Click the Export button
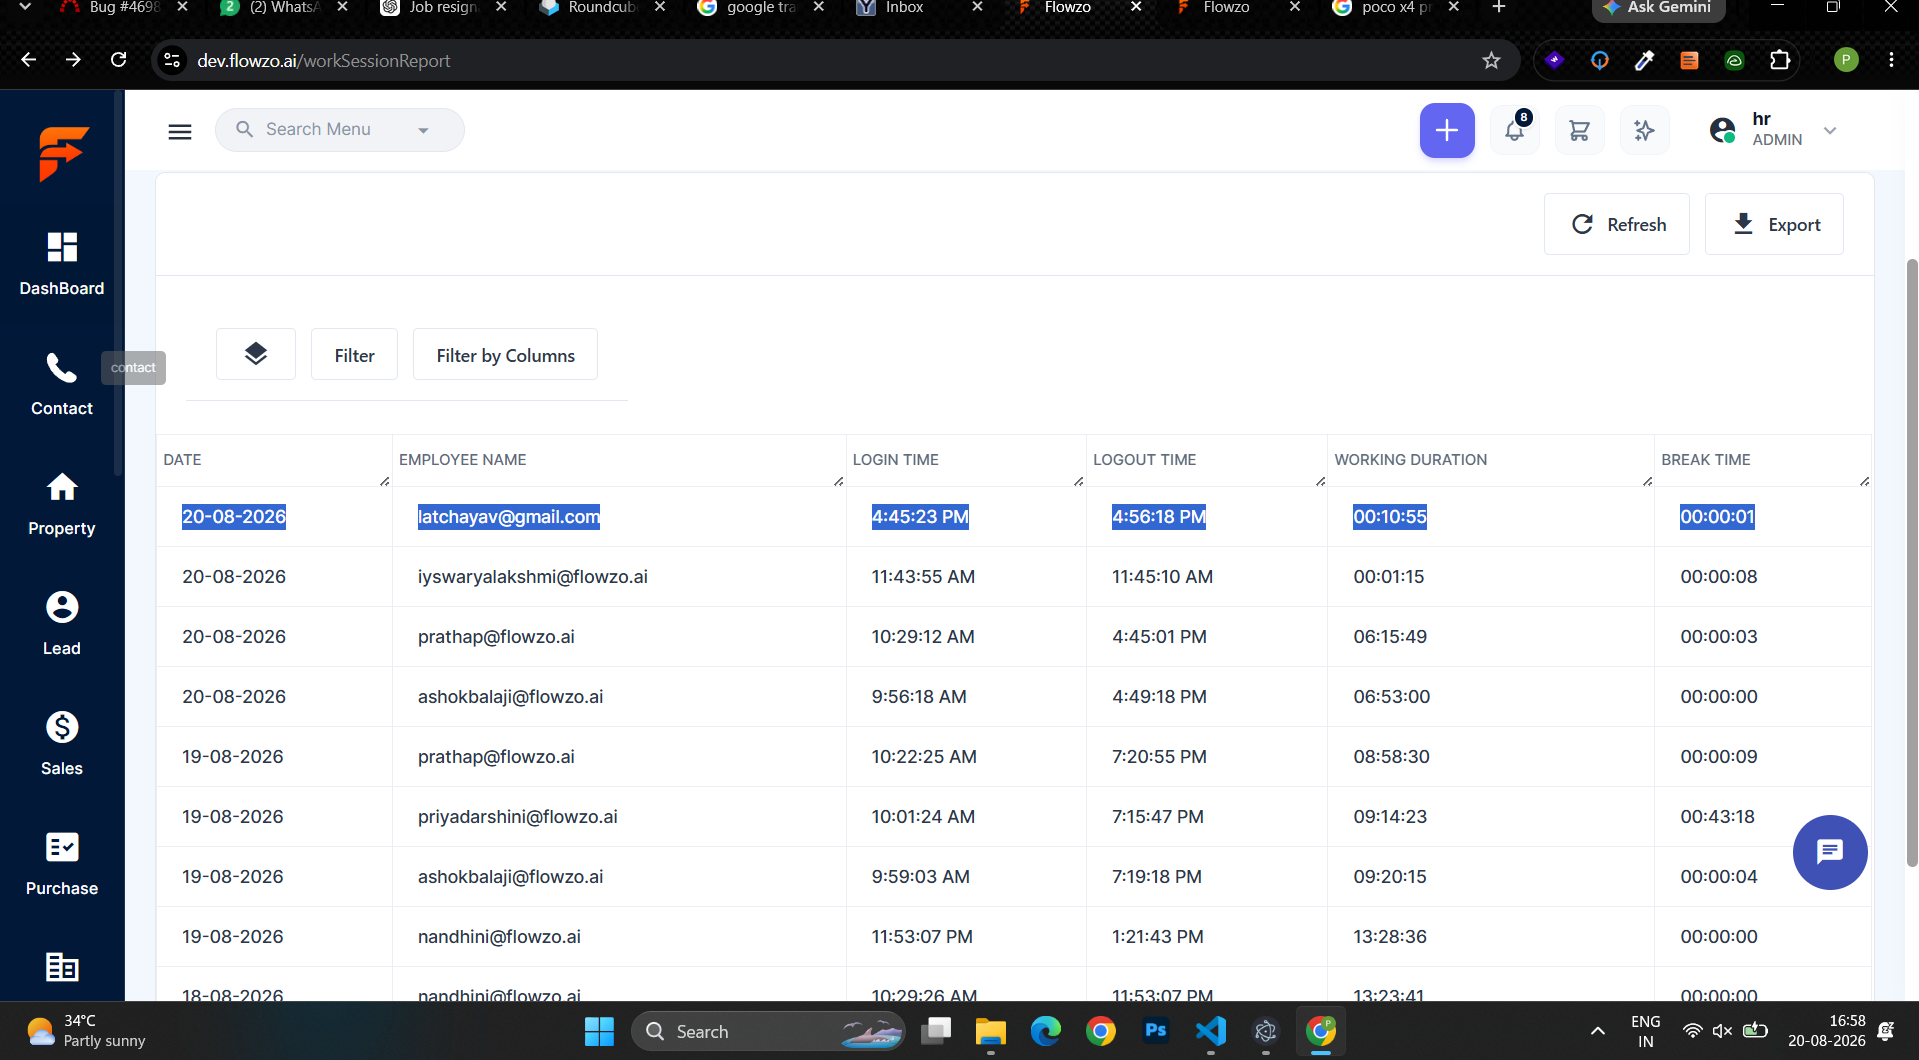 (1774, 224)
